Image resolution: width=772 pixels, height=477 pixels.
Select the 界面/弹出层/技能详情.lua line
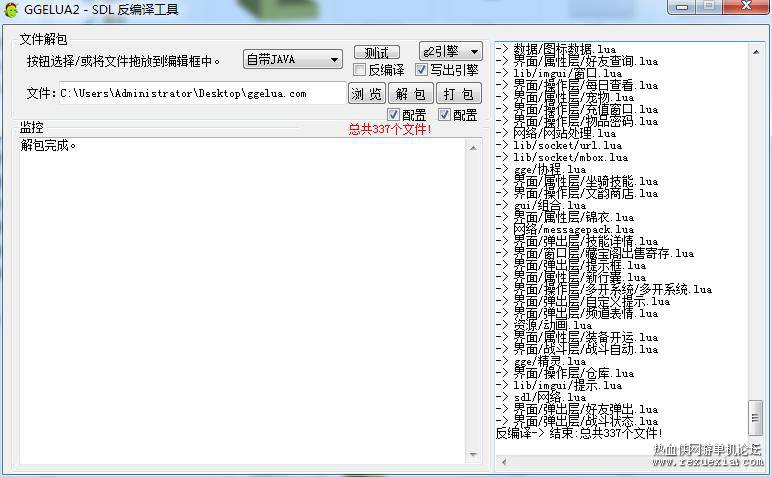coord(577,241)
